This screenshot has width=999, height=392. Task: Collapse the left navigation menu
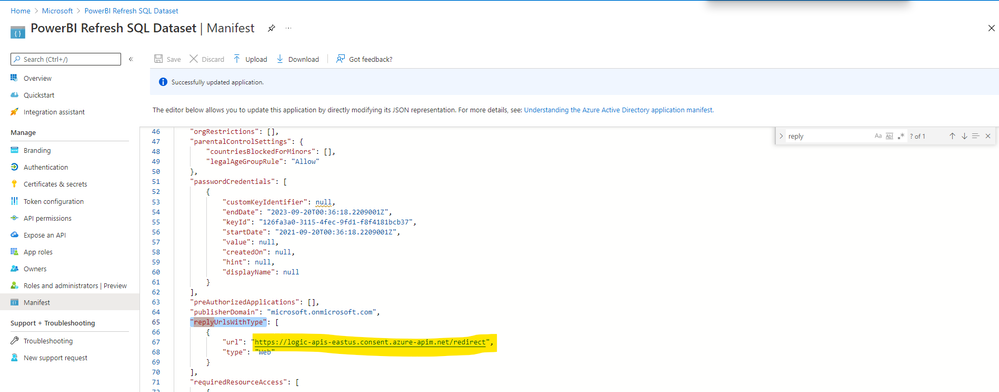[131, 59]
